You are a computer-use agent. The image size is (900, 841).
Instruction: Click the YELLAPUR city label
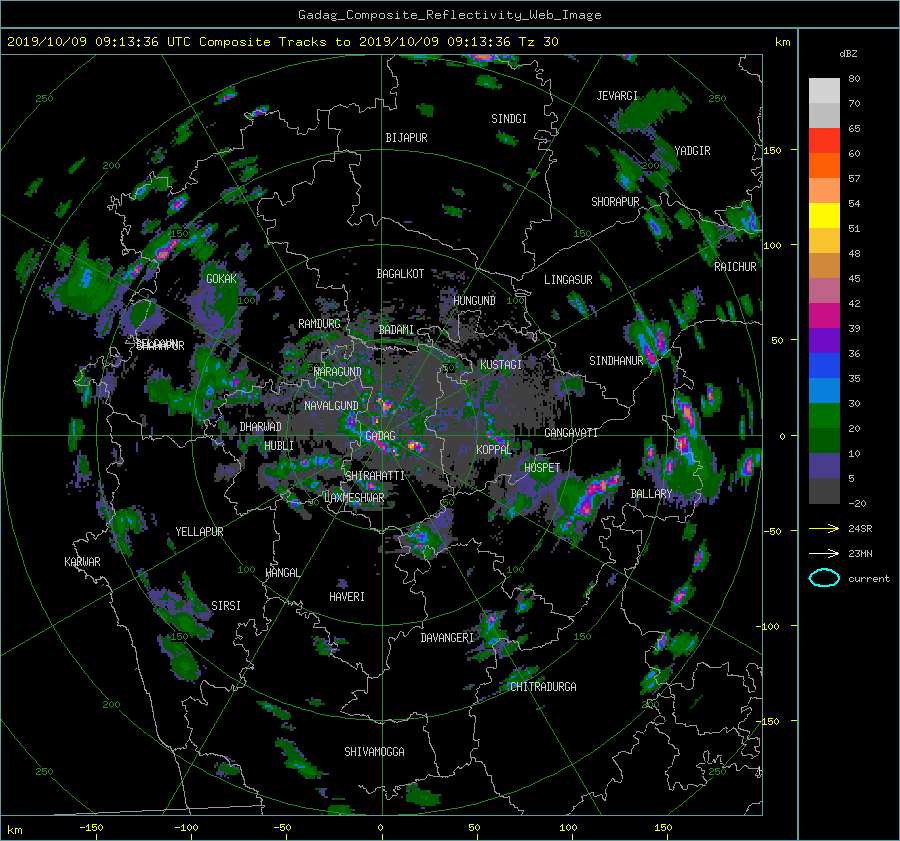click(x=199, y=532)
